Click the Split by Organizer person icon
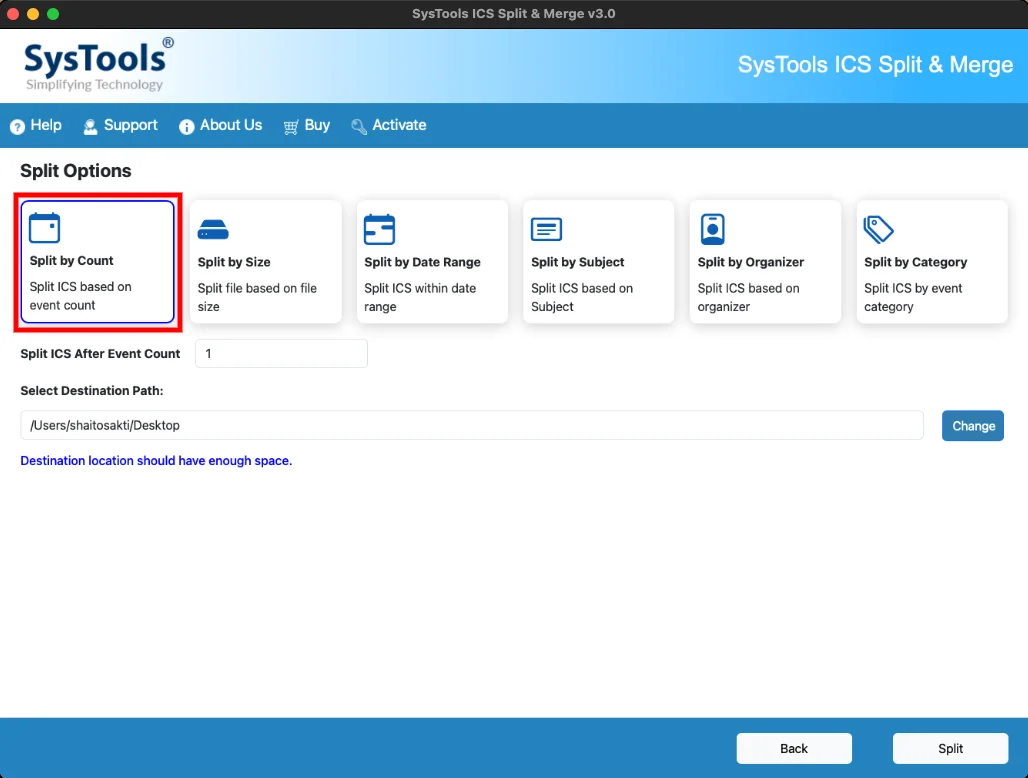This screenshot has width=1028, height=778. (x=713, y=229)
